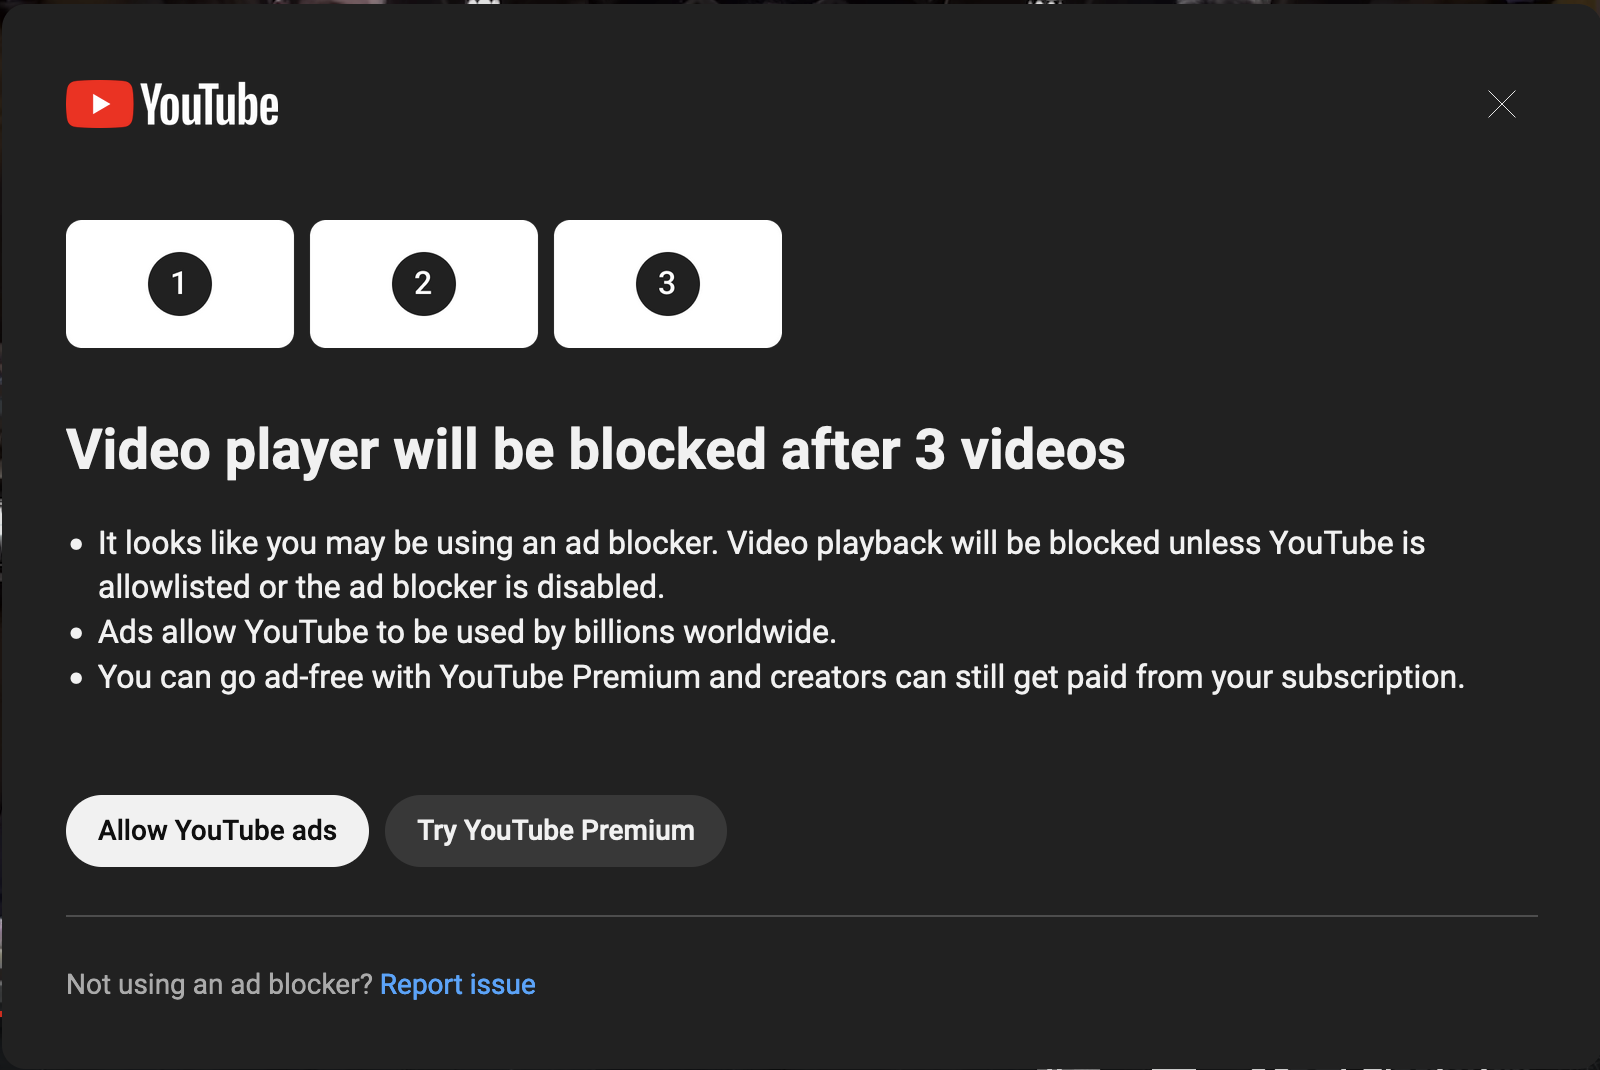Viewport: 1600px width, 1070px height.
Task: Click the bullet dot before 'Ads allow YouTube'
Action: (x=77, y=634)
